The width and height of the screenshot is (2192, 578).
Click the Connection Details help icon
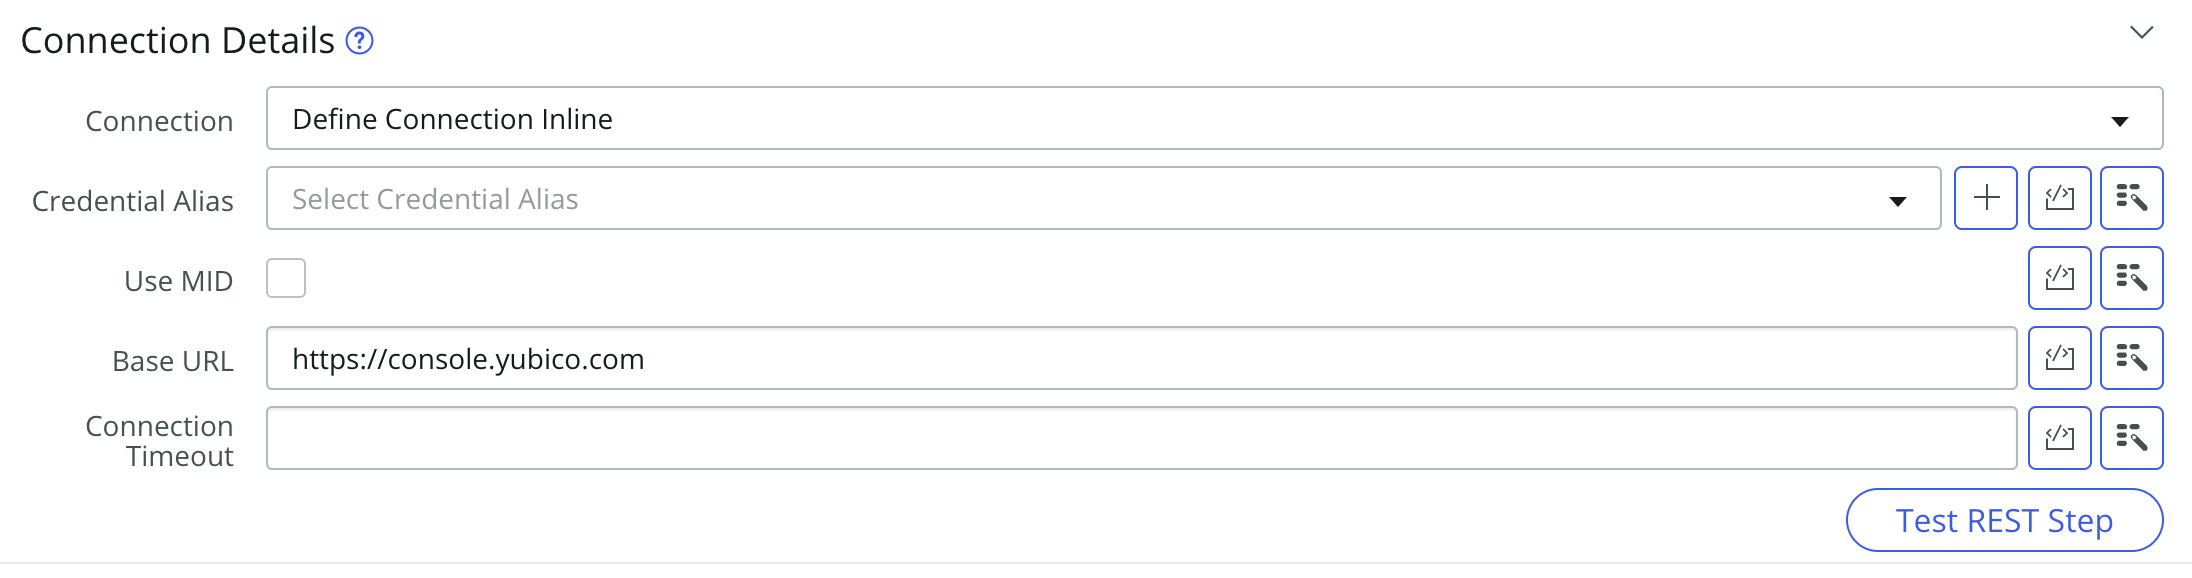click(x=359, y=41)
